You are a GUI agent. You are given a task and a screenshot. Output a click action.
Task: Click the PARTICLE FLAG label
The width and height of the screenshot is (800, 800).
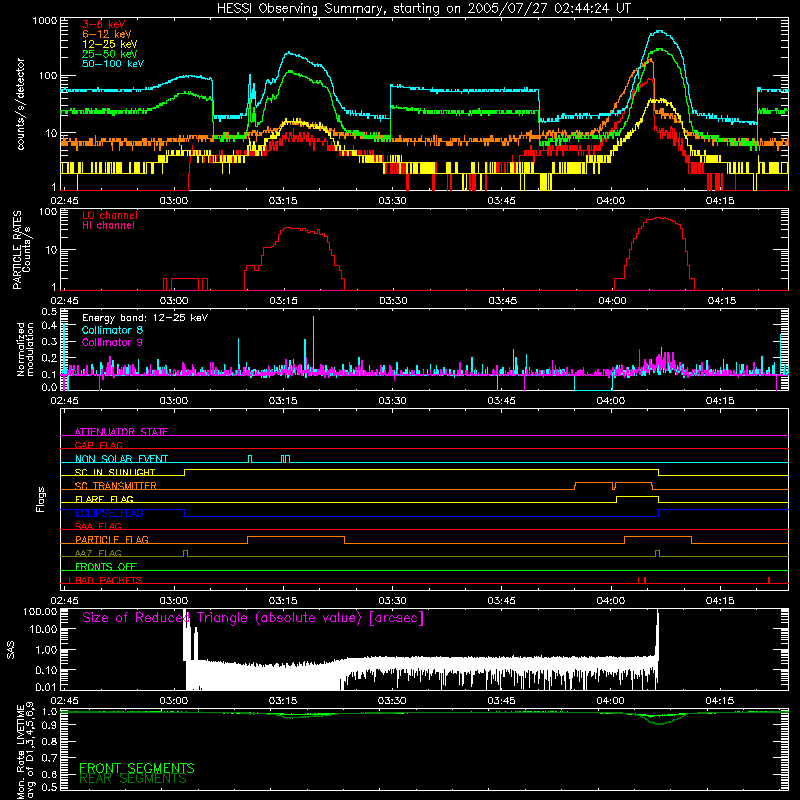click(112, 539)
